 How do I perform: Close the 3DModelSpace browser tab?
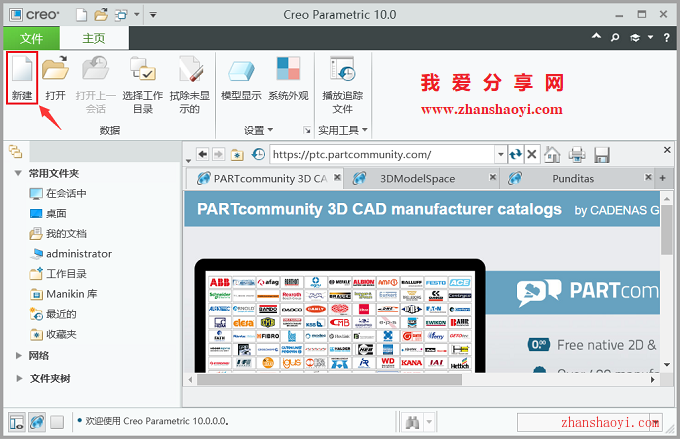pos(493,177)
